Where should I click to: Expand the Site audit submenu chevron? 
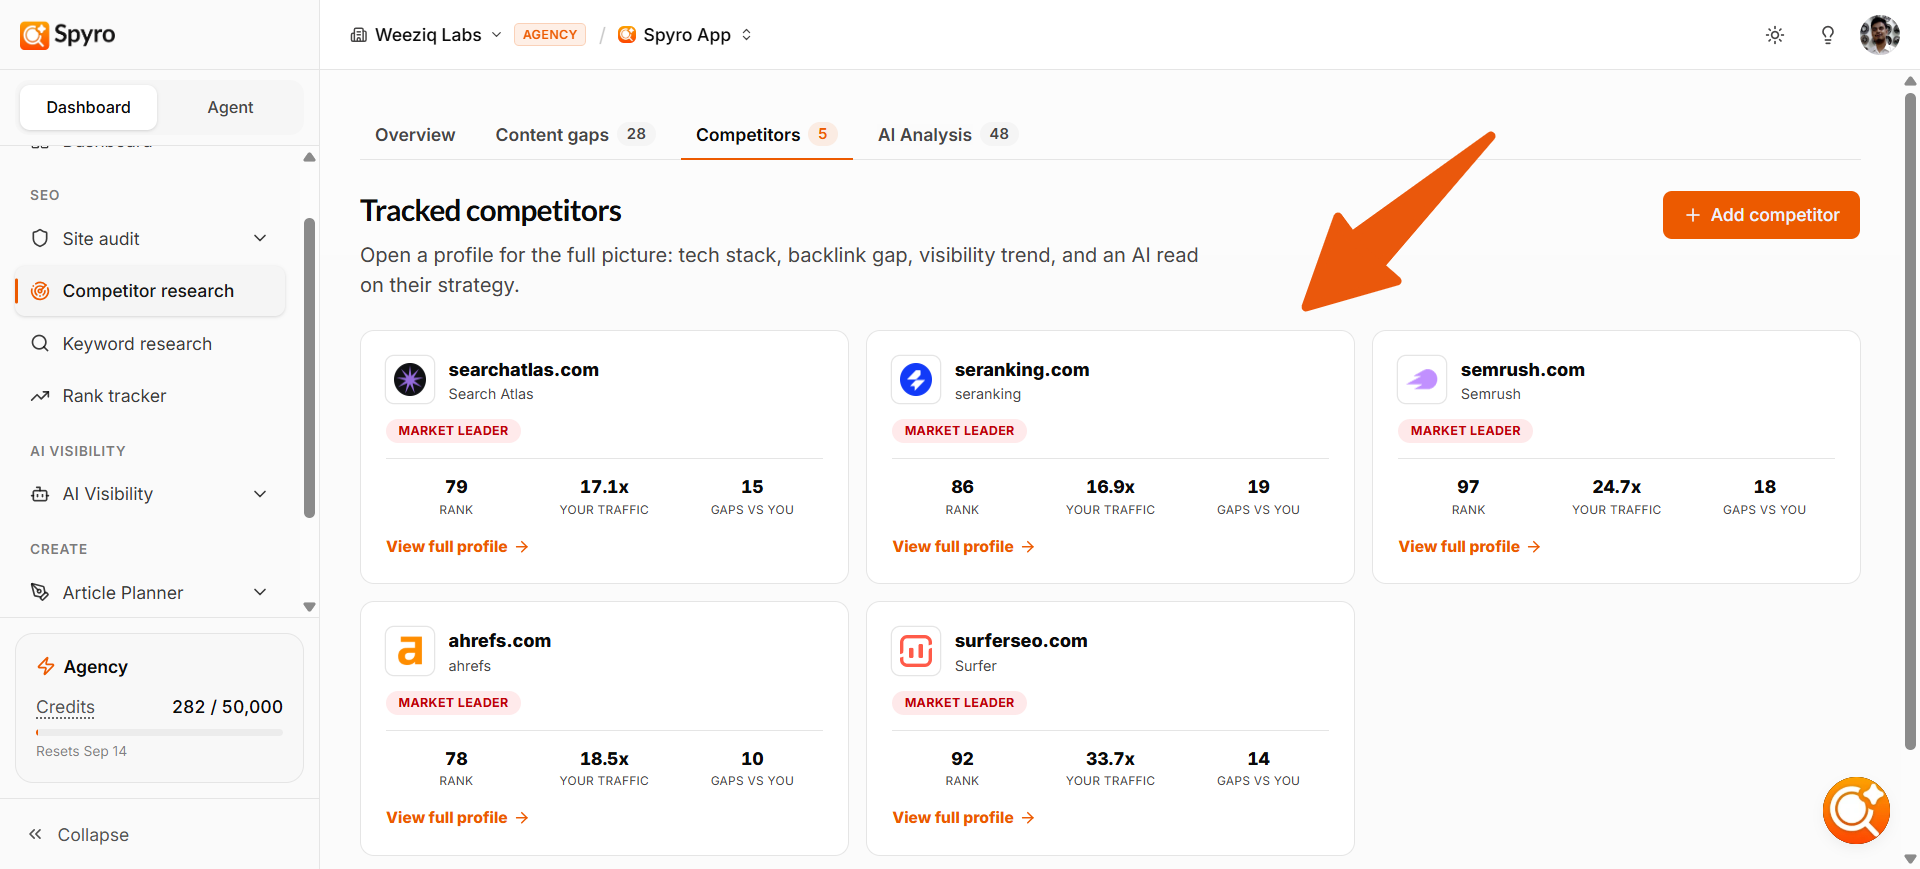pos(260,238)
